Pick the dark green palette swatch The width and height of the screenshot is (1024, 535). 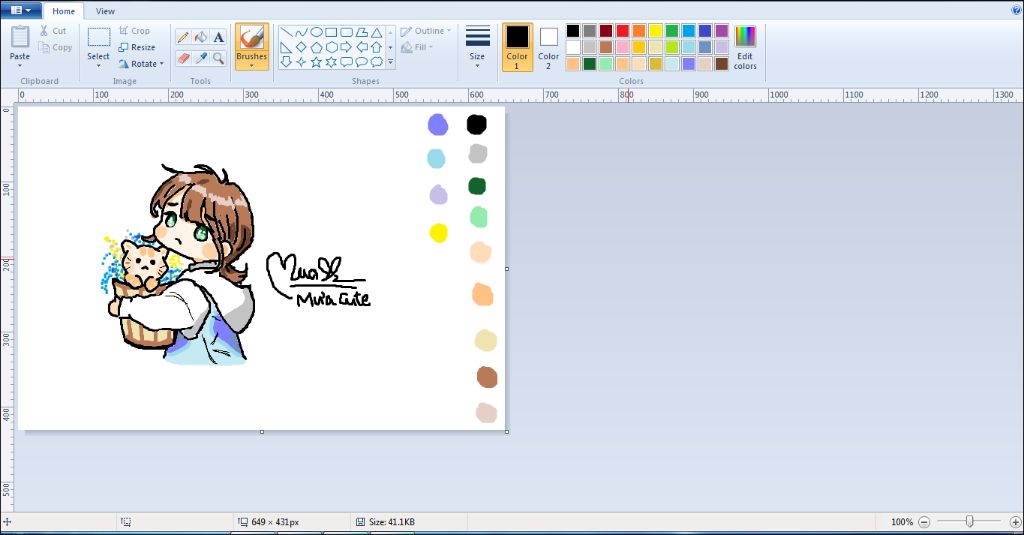pos(590,63)
